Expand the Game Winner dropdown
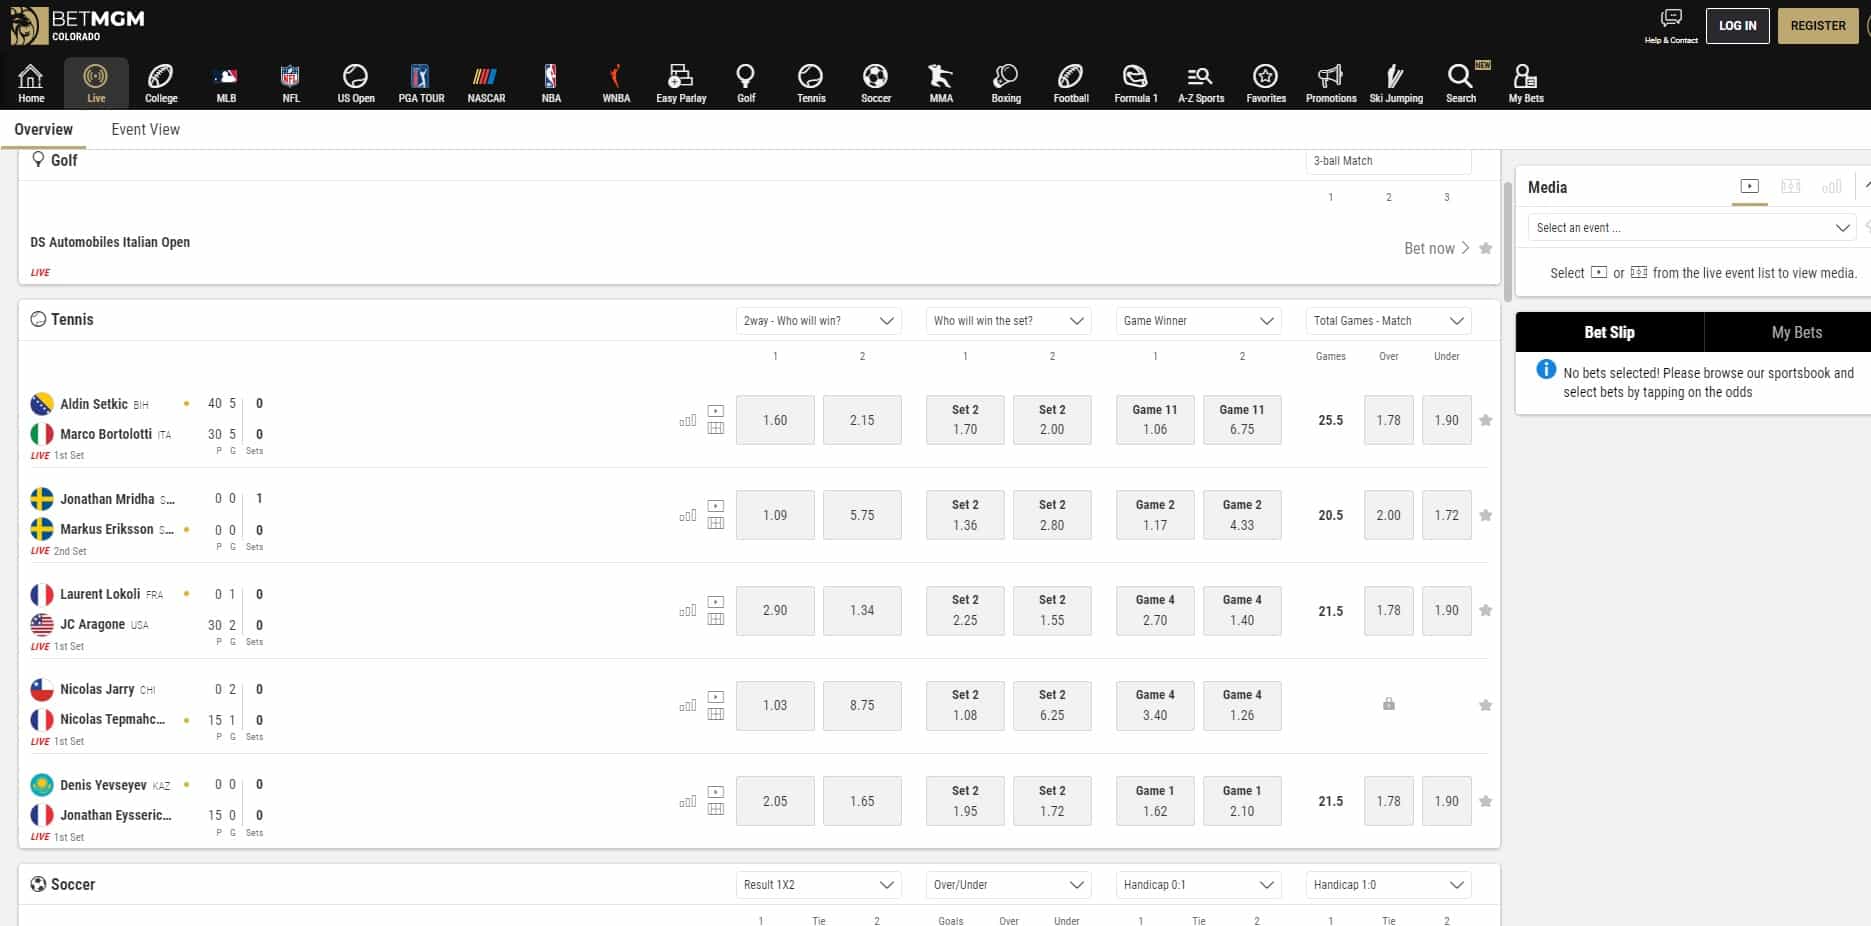The width and height of the screenshot is (1871, 926). point(1198,321)
